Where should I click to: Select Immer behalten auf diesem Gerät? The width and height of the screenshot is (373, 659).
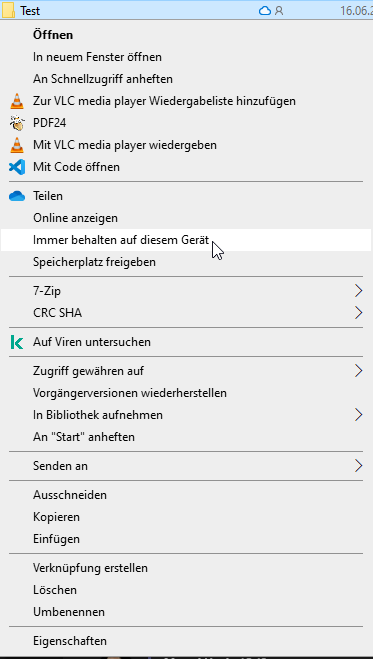186,240
